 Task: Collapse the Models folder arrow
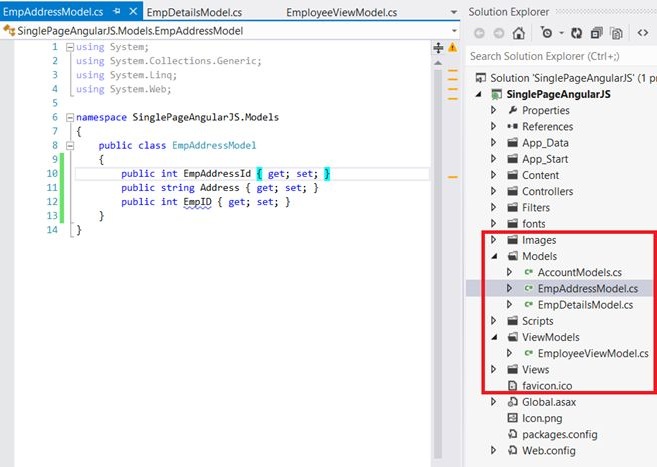click(x=494, y=256)
